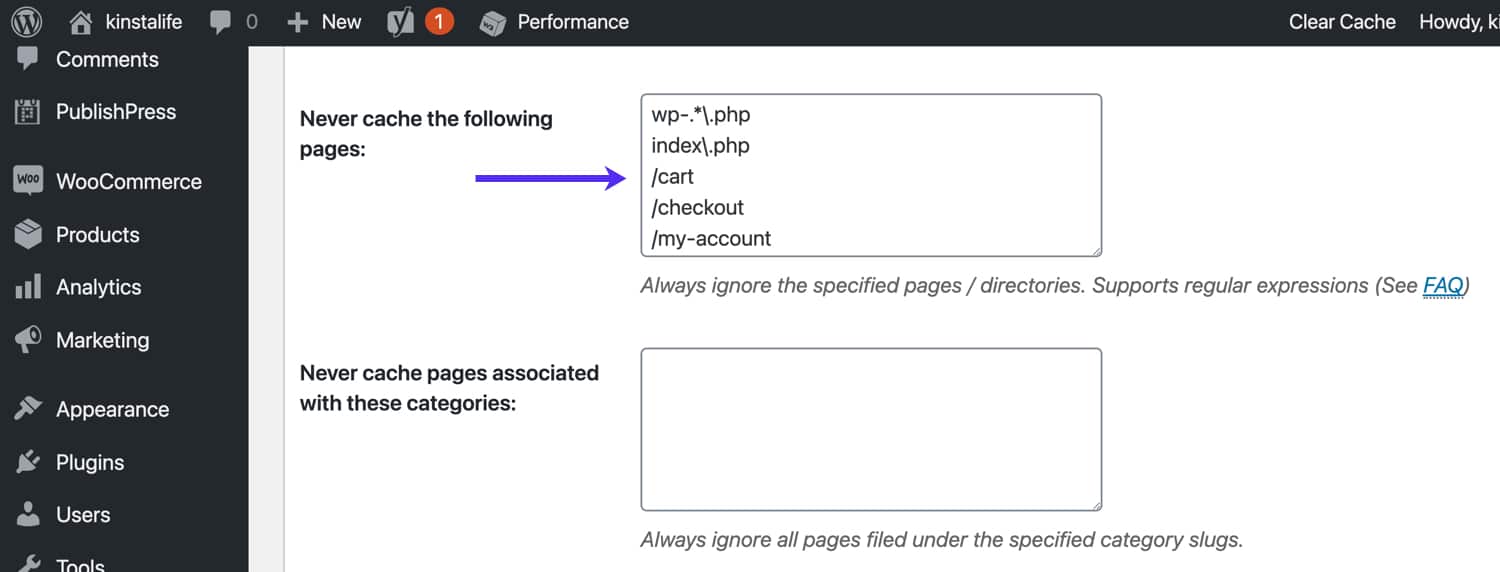Click the Plugins plug icon
The height and width of the screenshot is (572, 1500).
click(x=28, y=462)
